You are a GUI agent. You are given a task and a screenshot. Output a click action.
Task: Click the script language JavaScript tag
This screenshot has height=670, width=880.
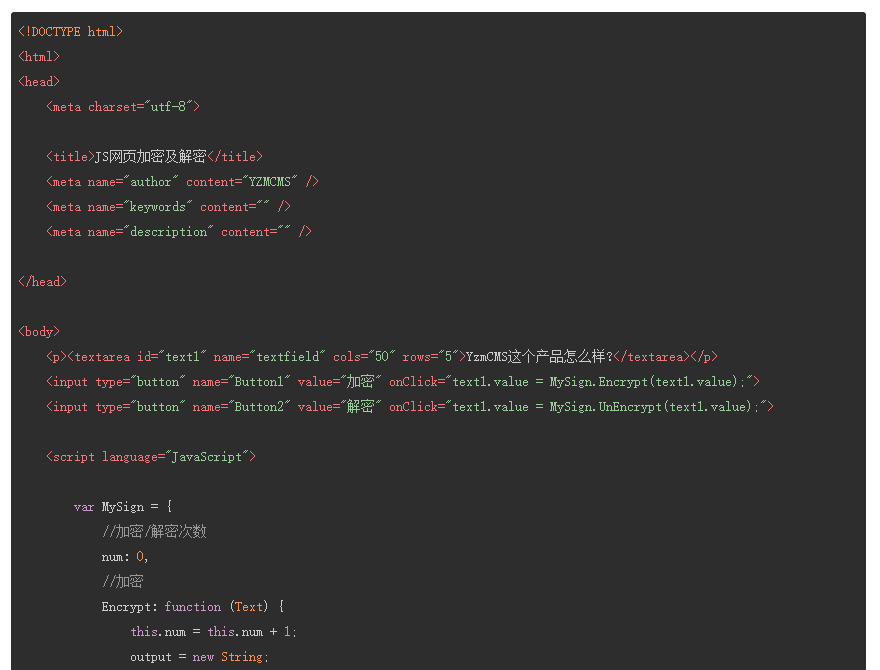click(x=151, y=457)
